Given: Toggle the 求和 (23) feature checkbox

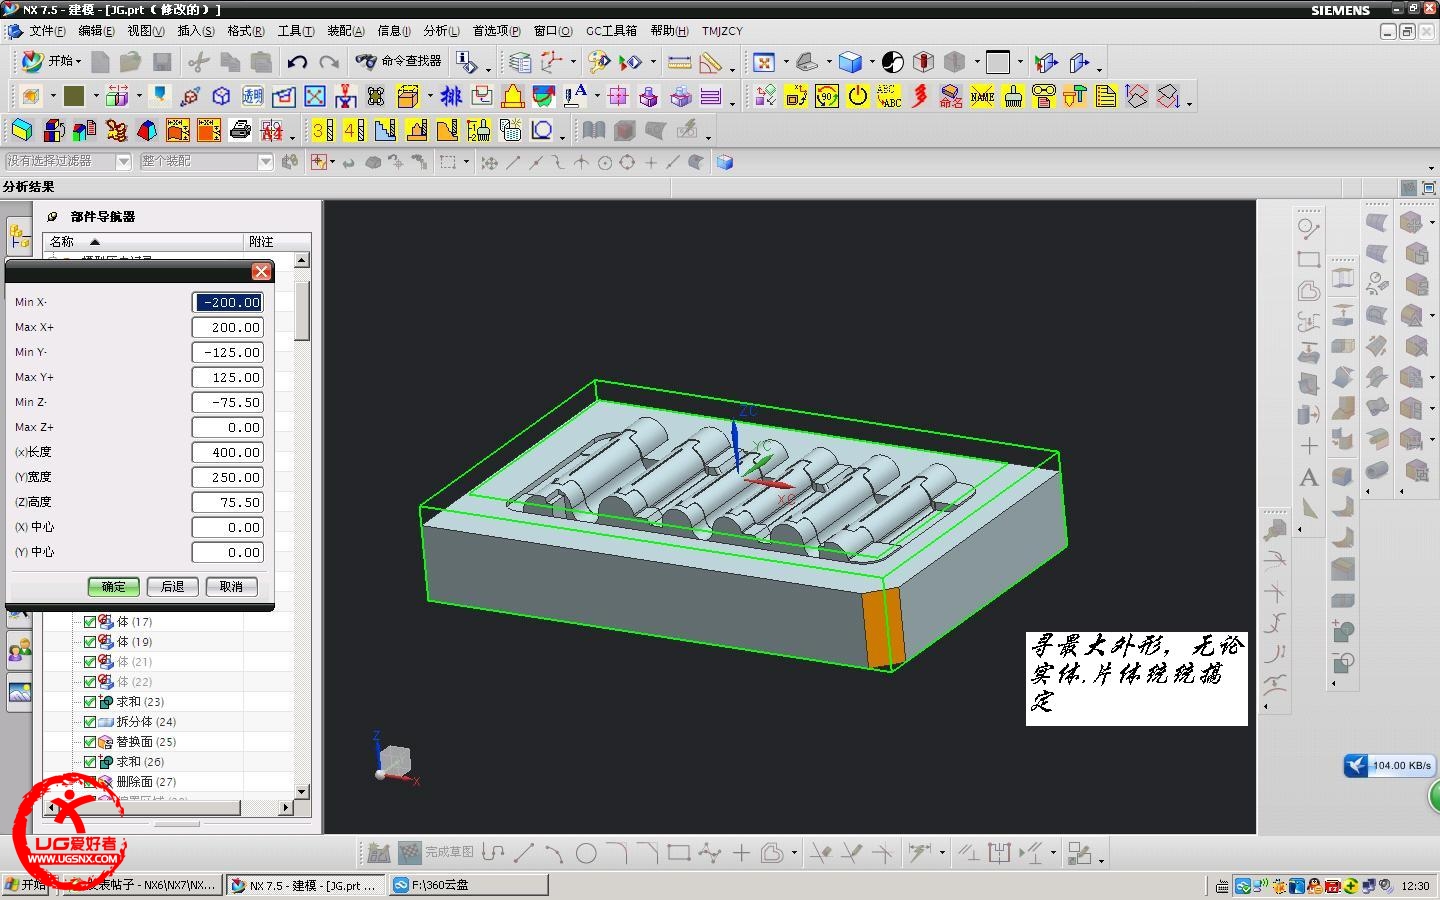Looking at the screenshot, I should coord(90,702).
